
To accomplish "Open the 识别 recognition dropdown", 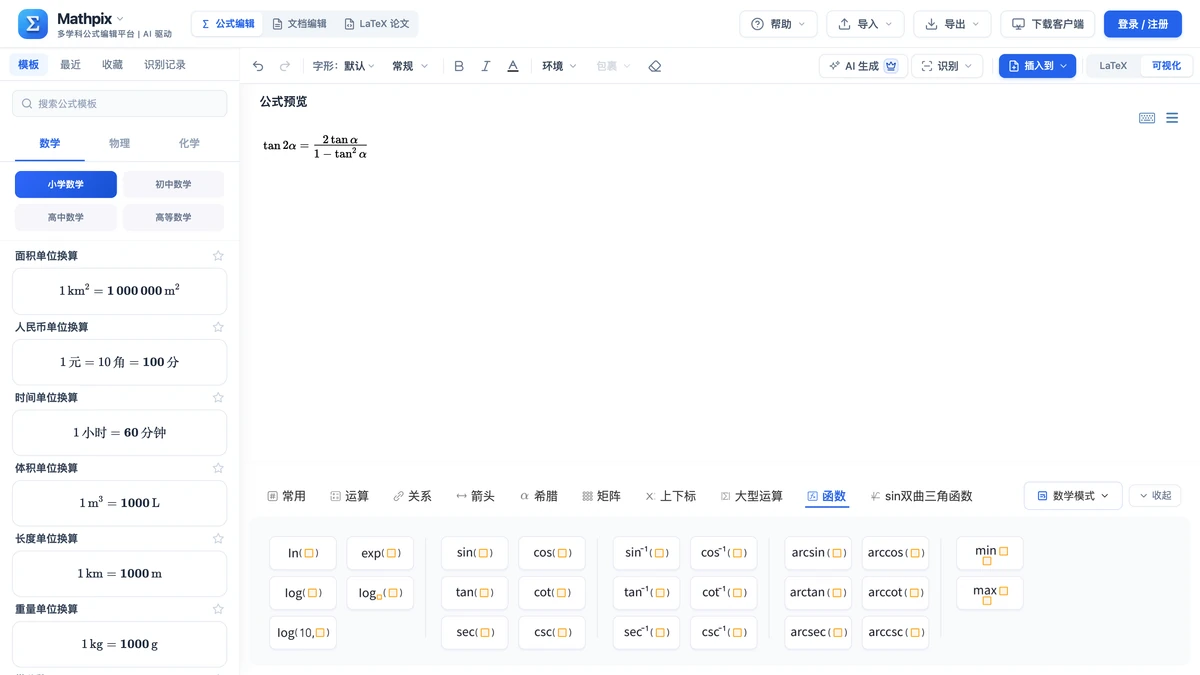I will click(x=947, y=66).
